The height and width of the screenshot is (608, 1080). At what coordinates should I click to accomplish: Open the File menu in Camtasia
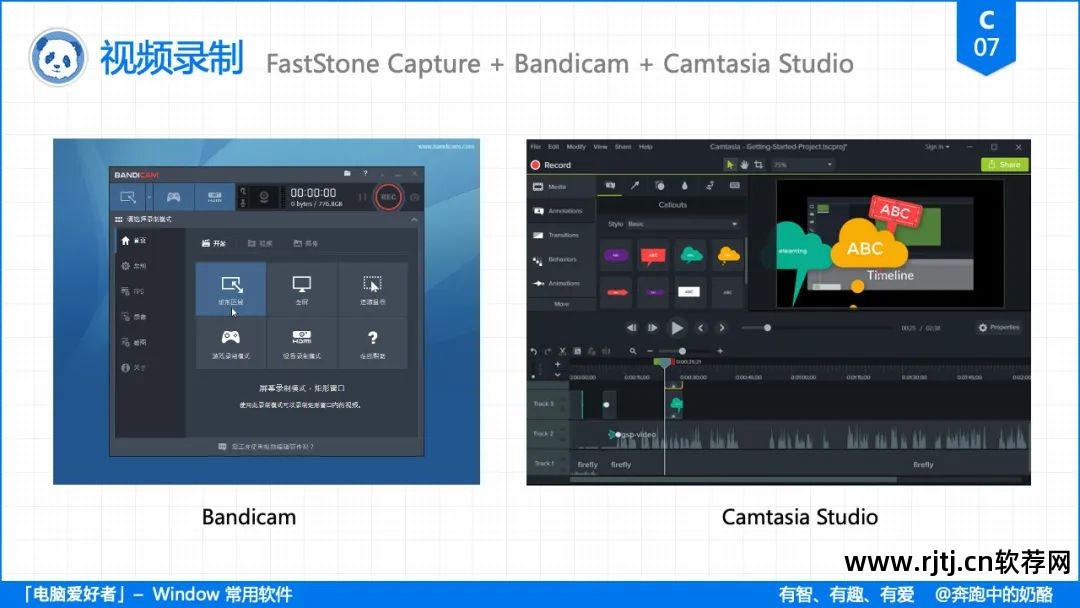[x=535, y=147]
